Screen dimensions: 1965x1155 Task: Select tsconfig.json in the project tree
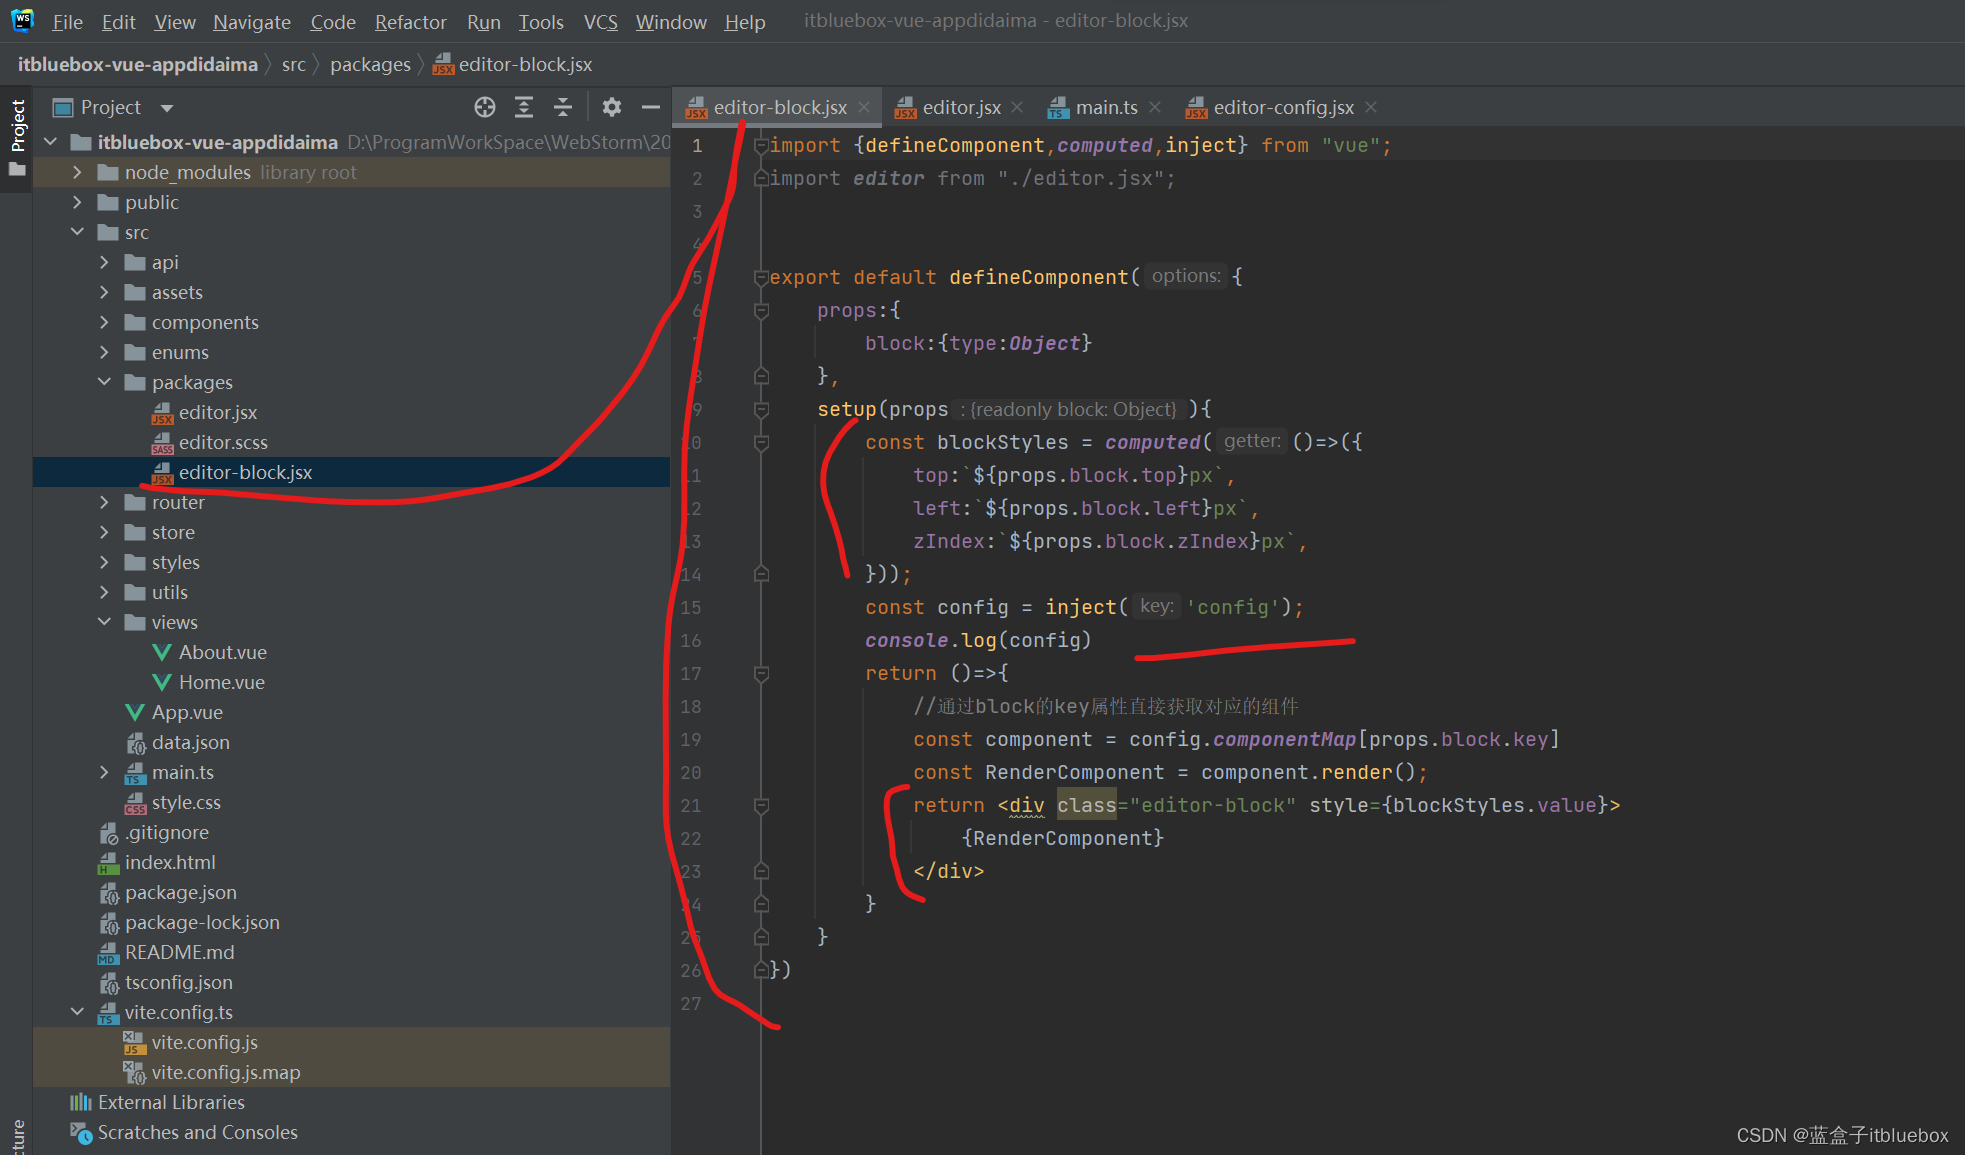point(178,982)
